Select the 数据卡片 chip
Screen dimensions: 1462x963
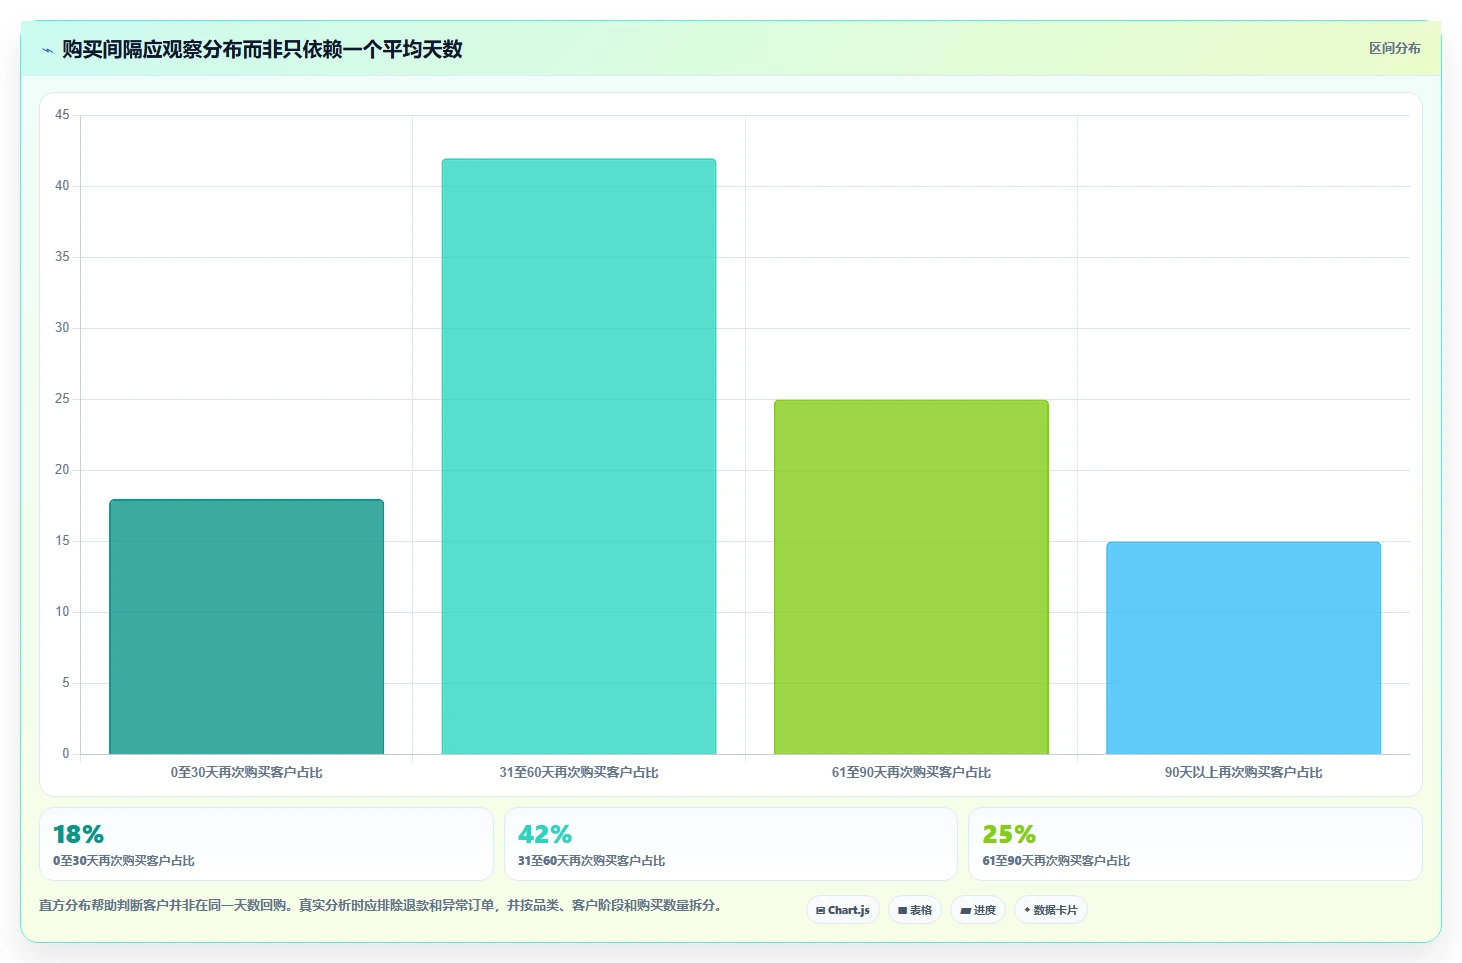(x=1051, y=910)
